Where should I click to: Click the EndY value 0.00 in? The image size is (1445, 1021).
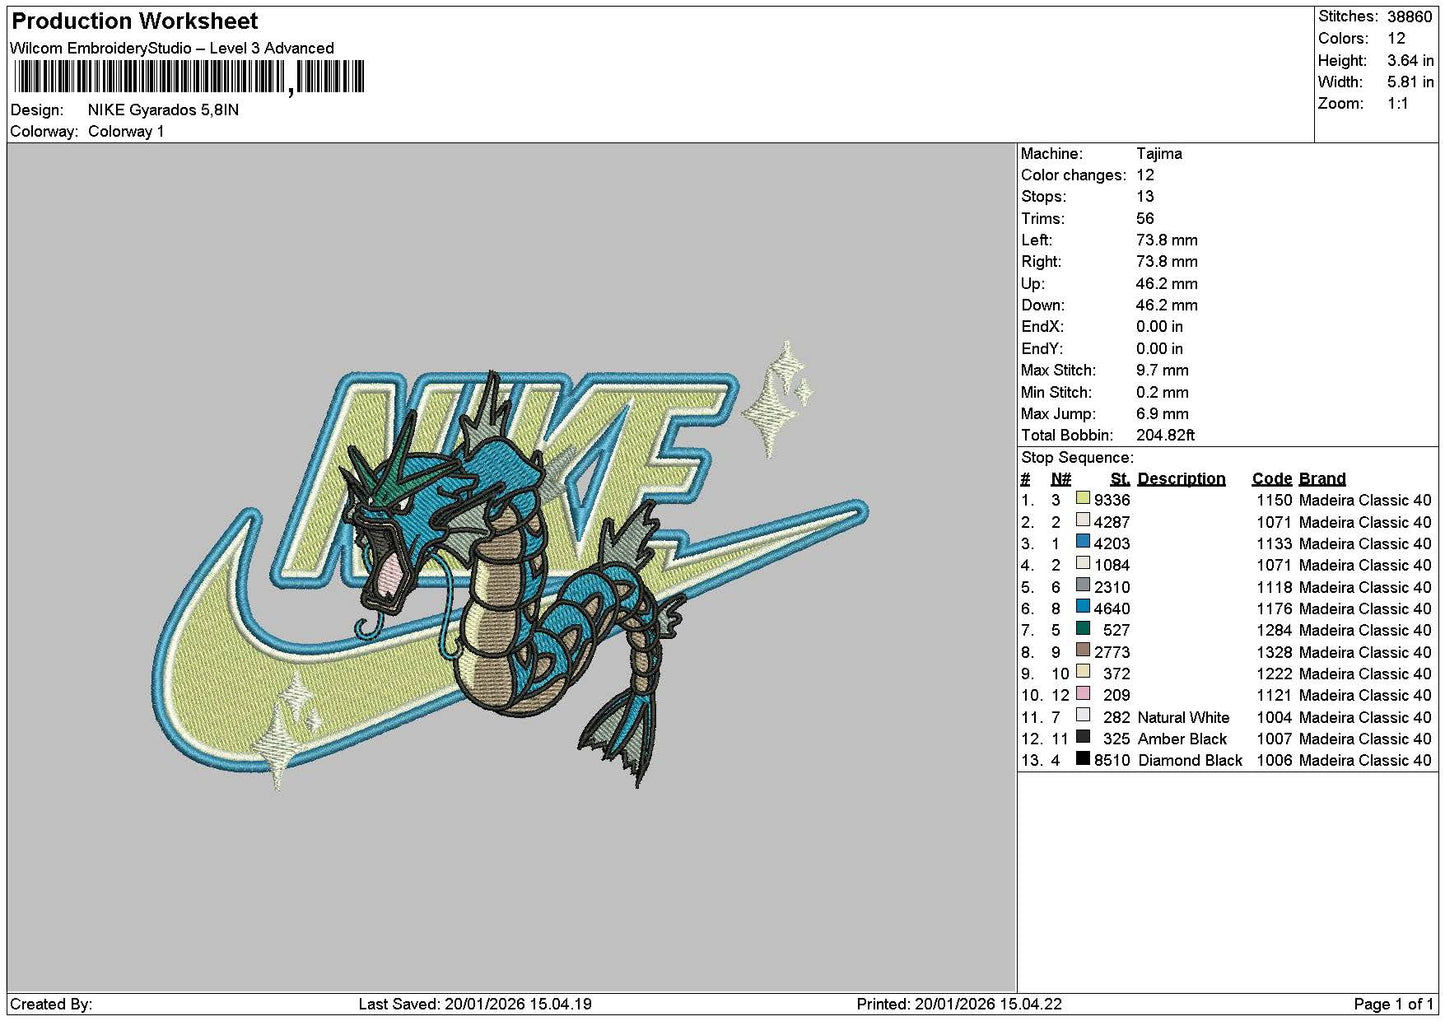(1159, 348)
